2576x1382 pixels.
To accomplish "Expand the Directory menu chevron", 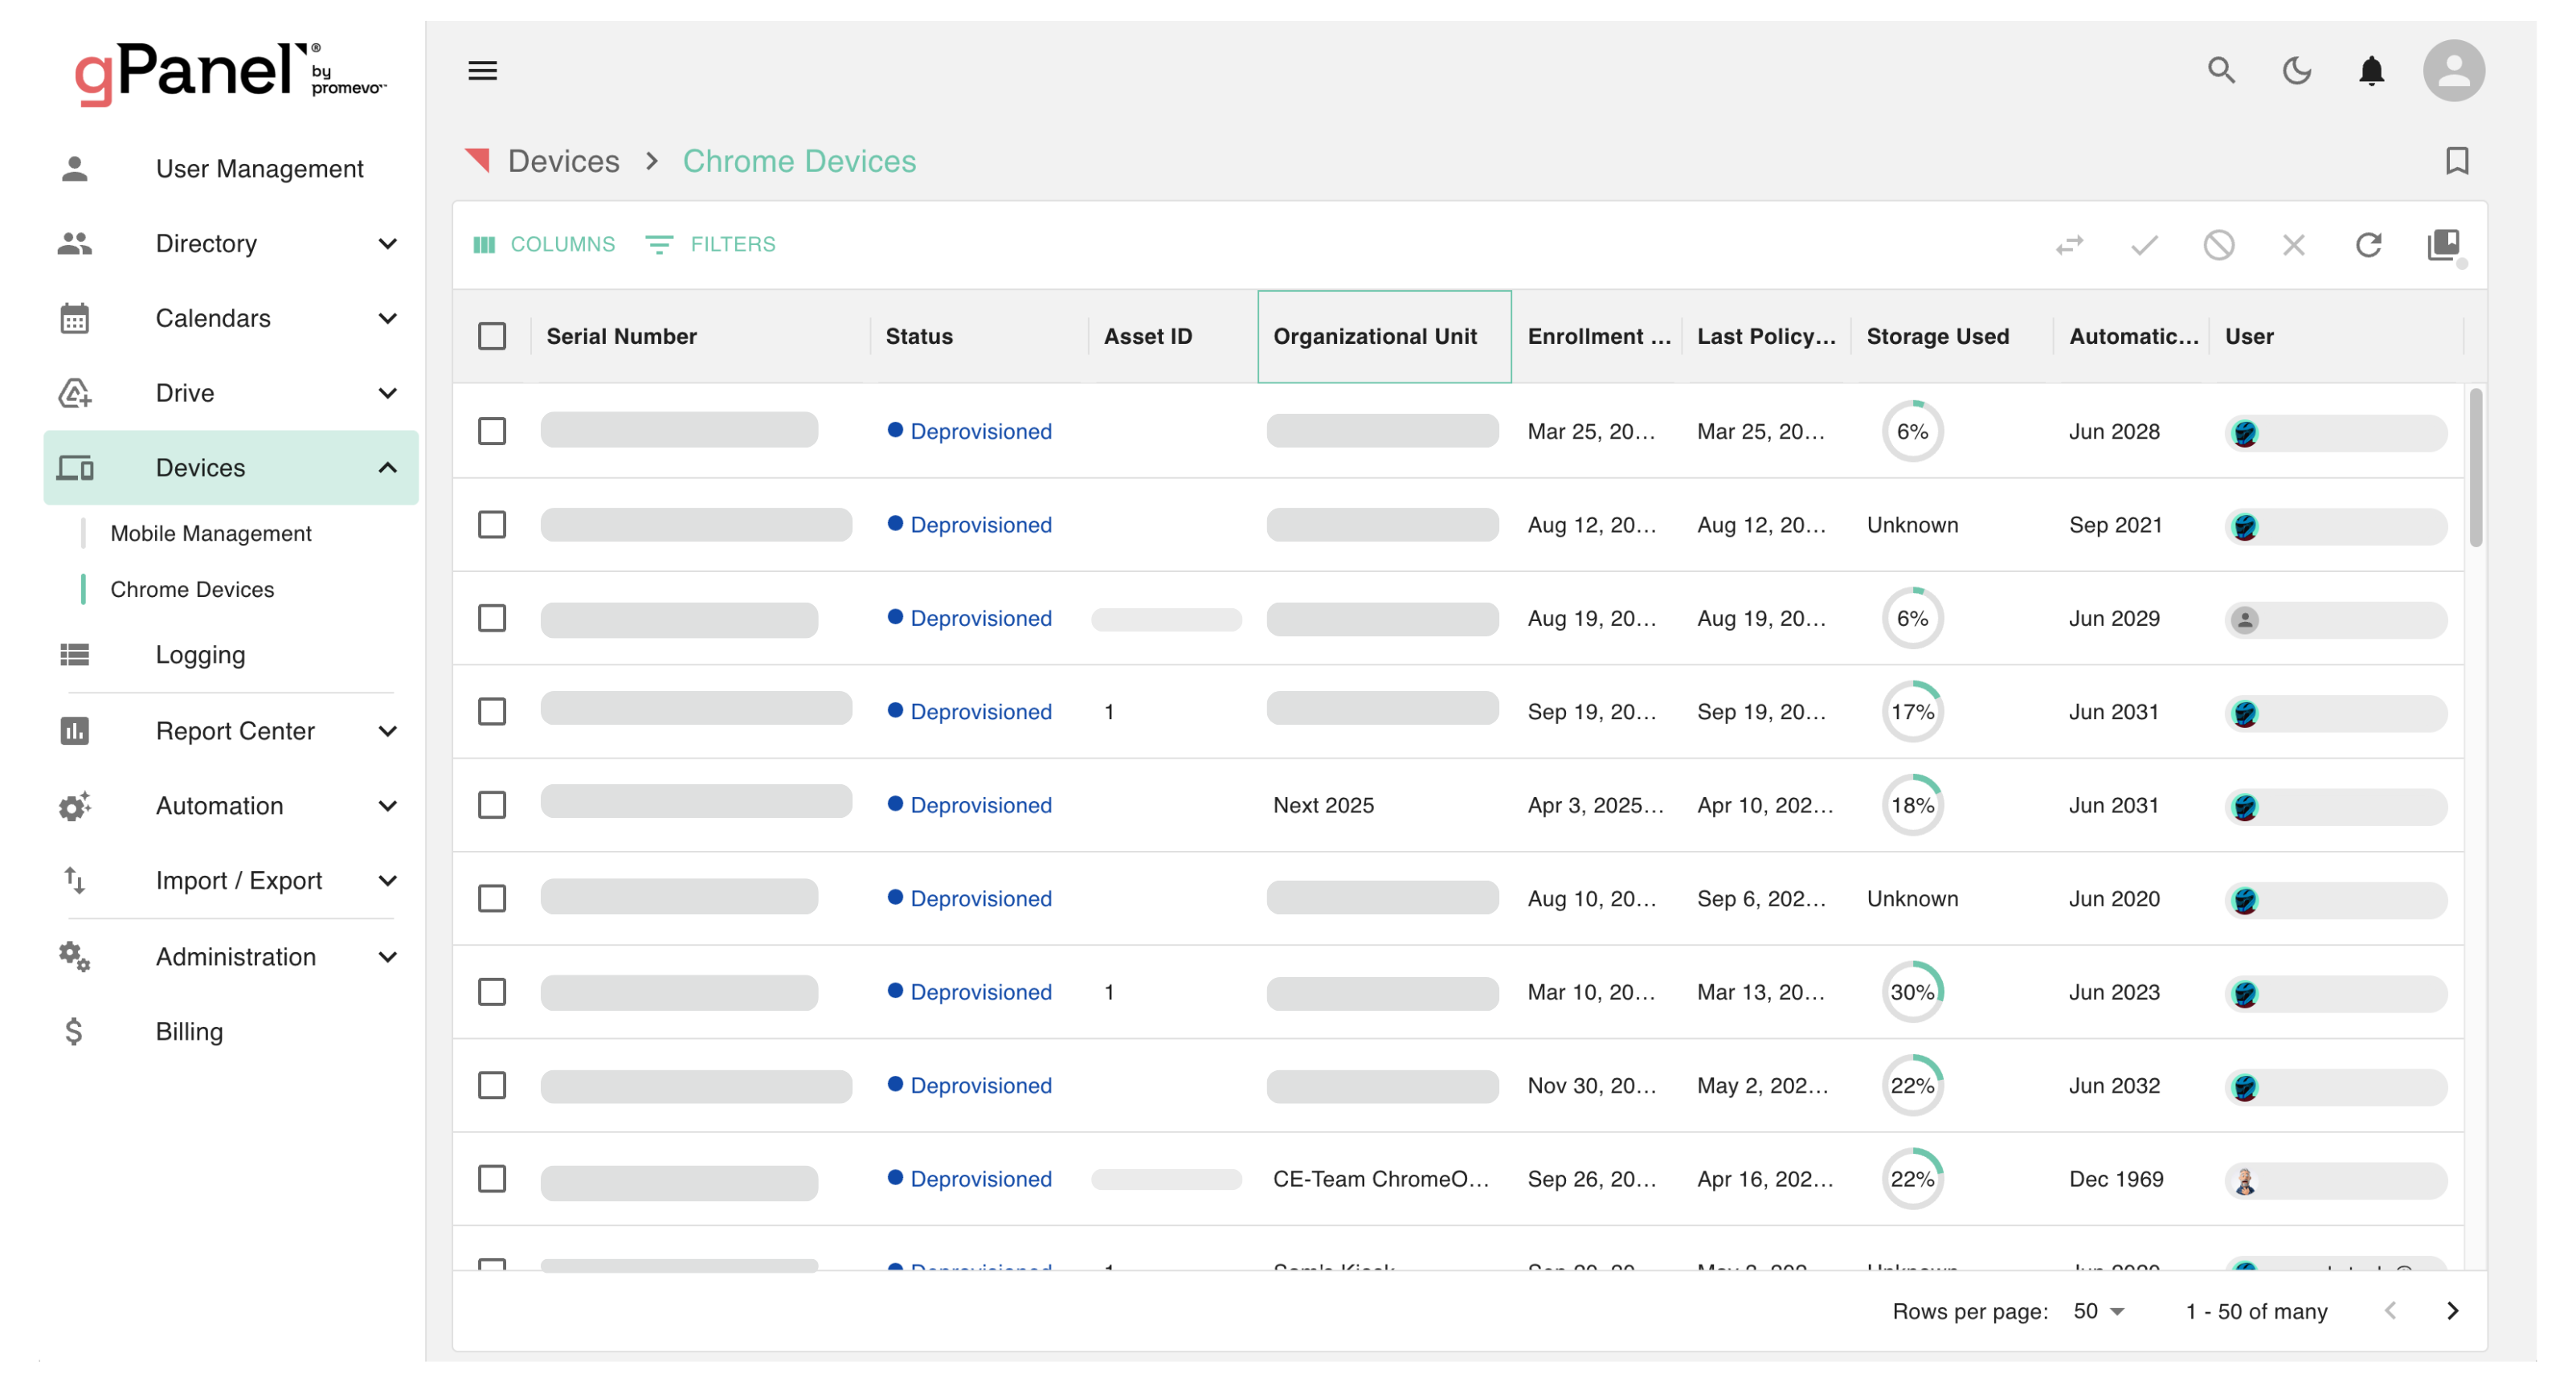I will tap(388, 244).
